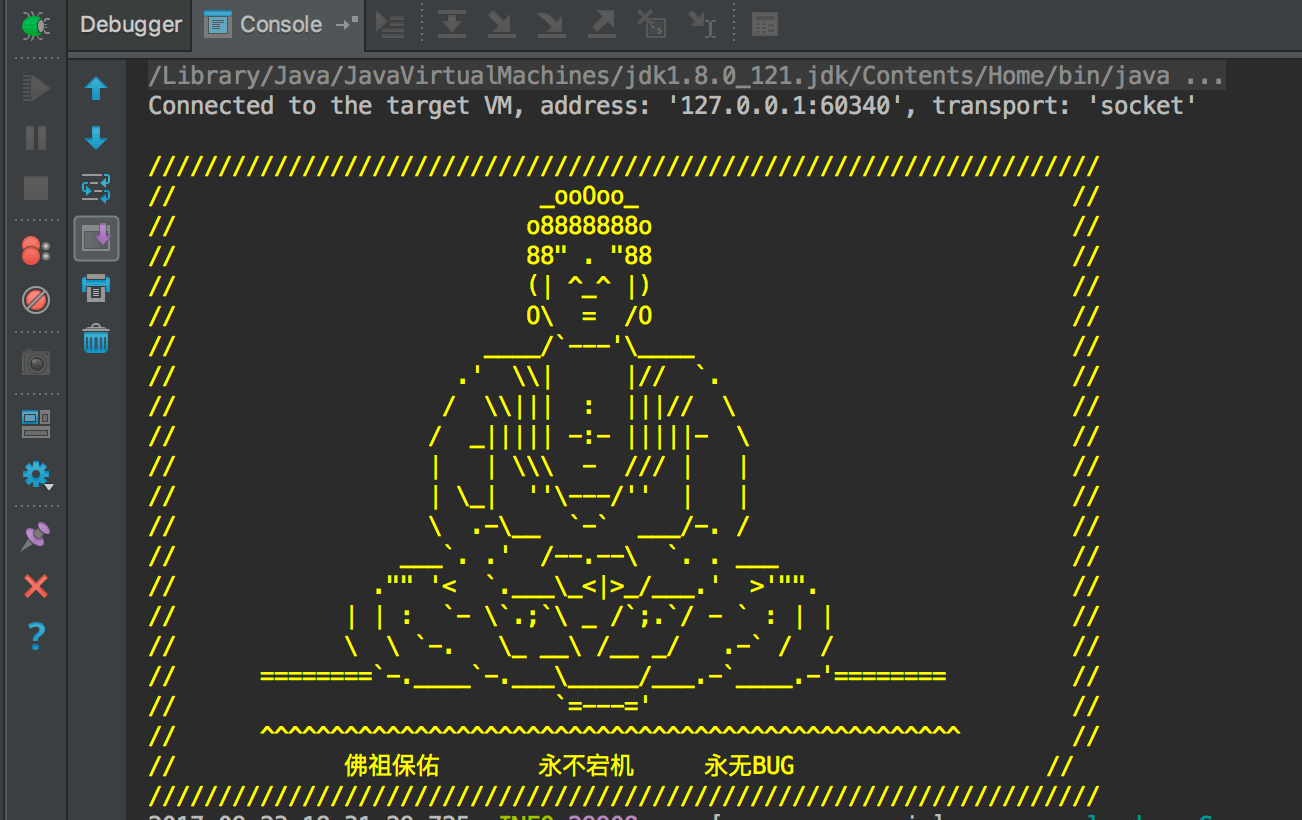Print console output with printer icon

pyautogui.click(x=96, y=288)
